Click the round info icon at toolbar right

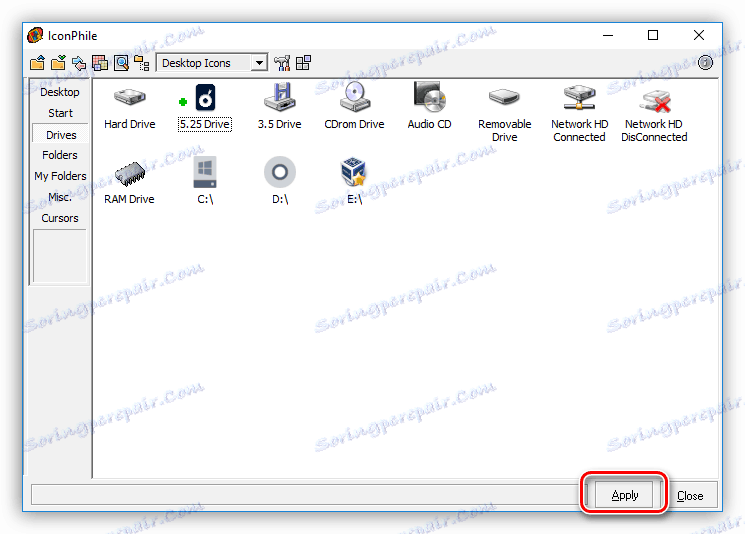tap(705, 62)
